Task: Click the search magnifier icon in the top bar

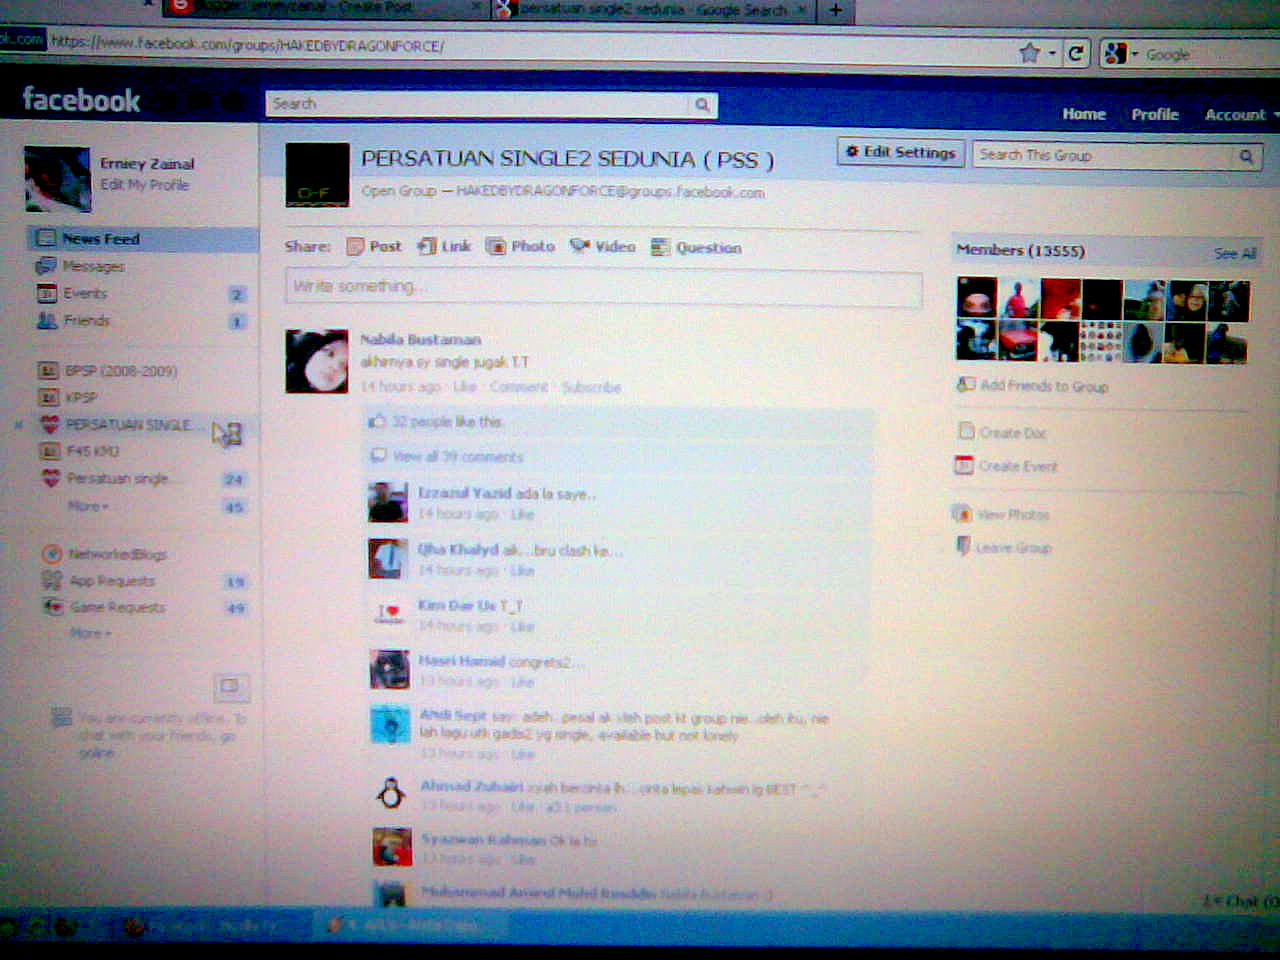Action: pos(702,104)
